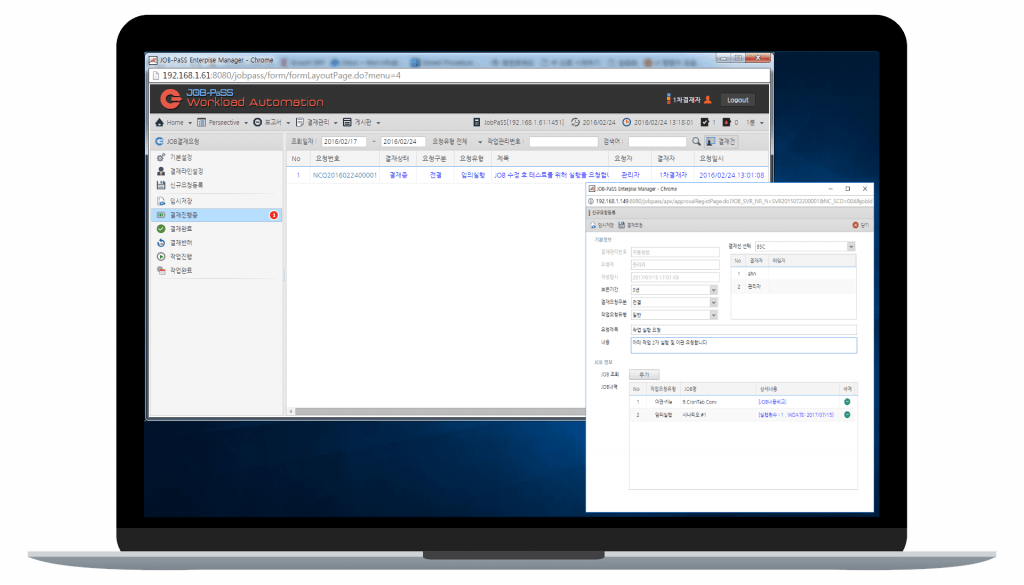Viewport: 1024px width, 585px height.
Task: Click the 요청제목 text field in popup
Action: (743, 330)
